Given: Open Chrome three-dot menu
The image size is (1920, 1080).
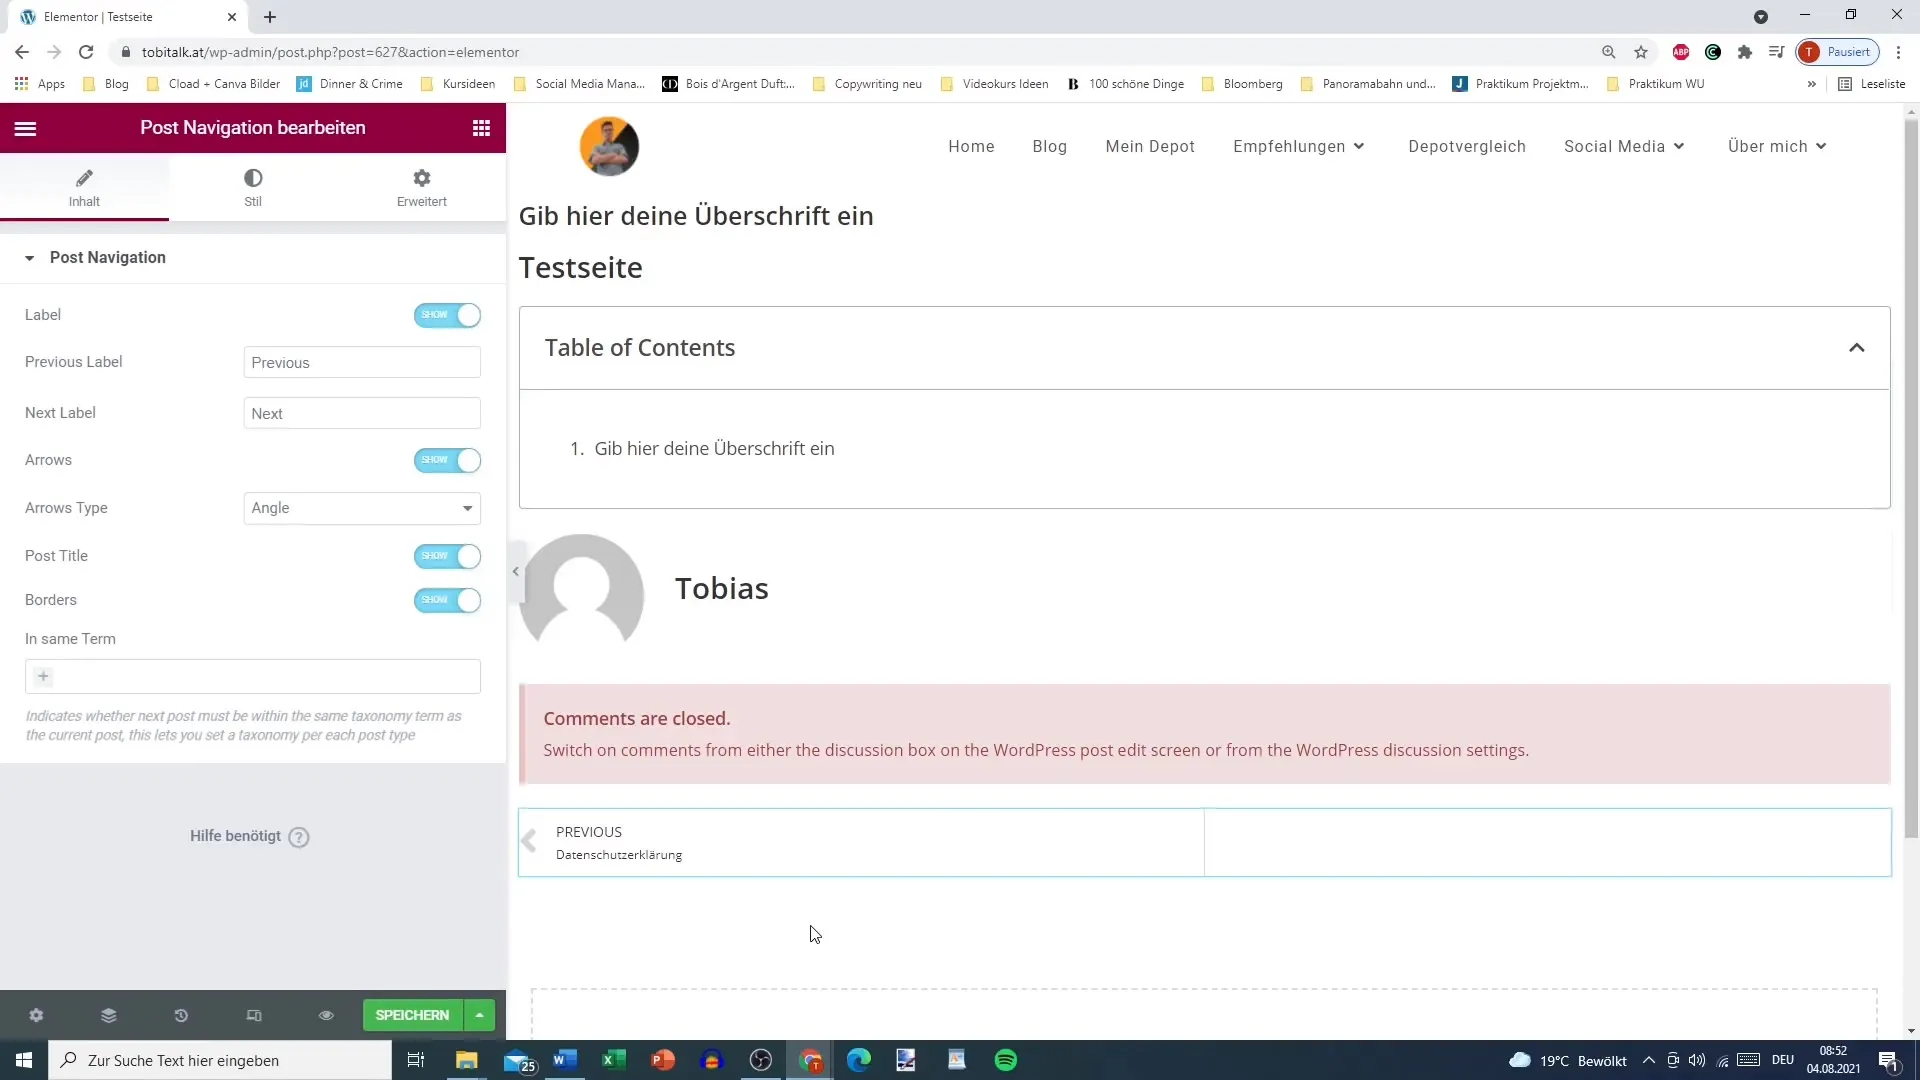Looking at the screenshot, I should (x=1898, y=52).
